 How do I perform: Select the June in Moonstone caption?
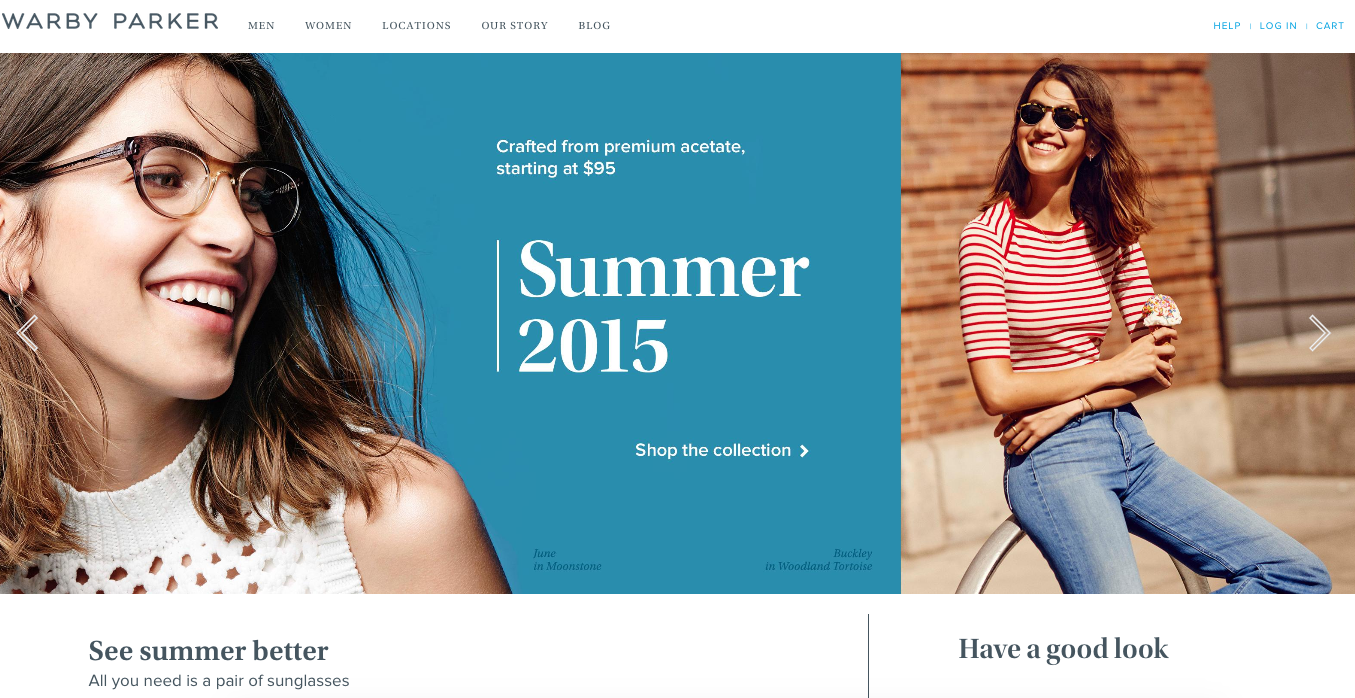tap(567, 560)
